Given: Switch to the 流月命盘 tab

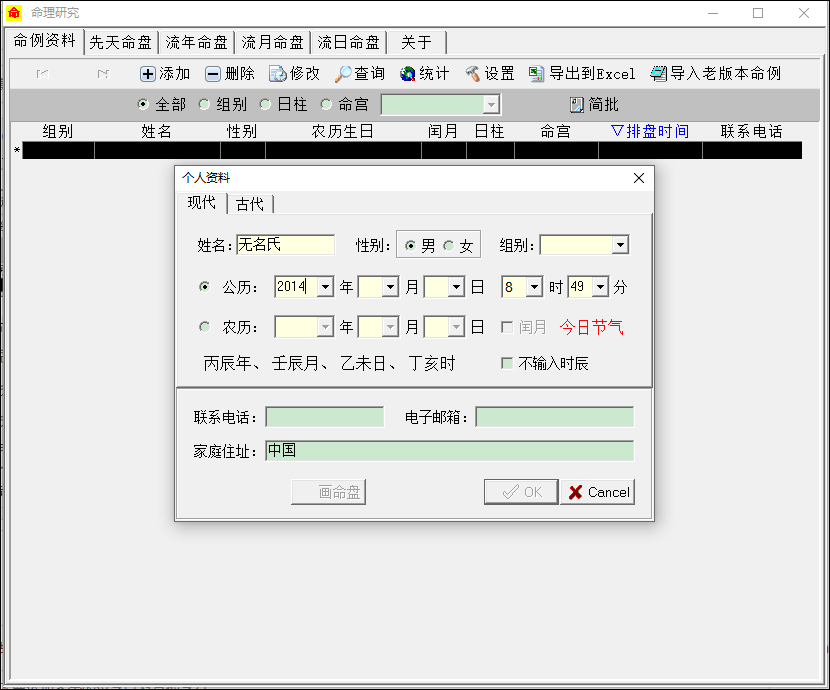Looking at the screenshot, I should coord(273,42).
